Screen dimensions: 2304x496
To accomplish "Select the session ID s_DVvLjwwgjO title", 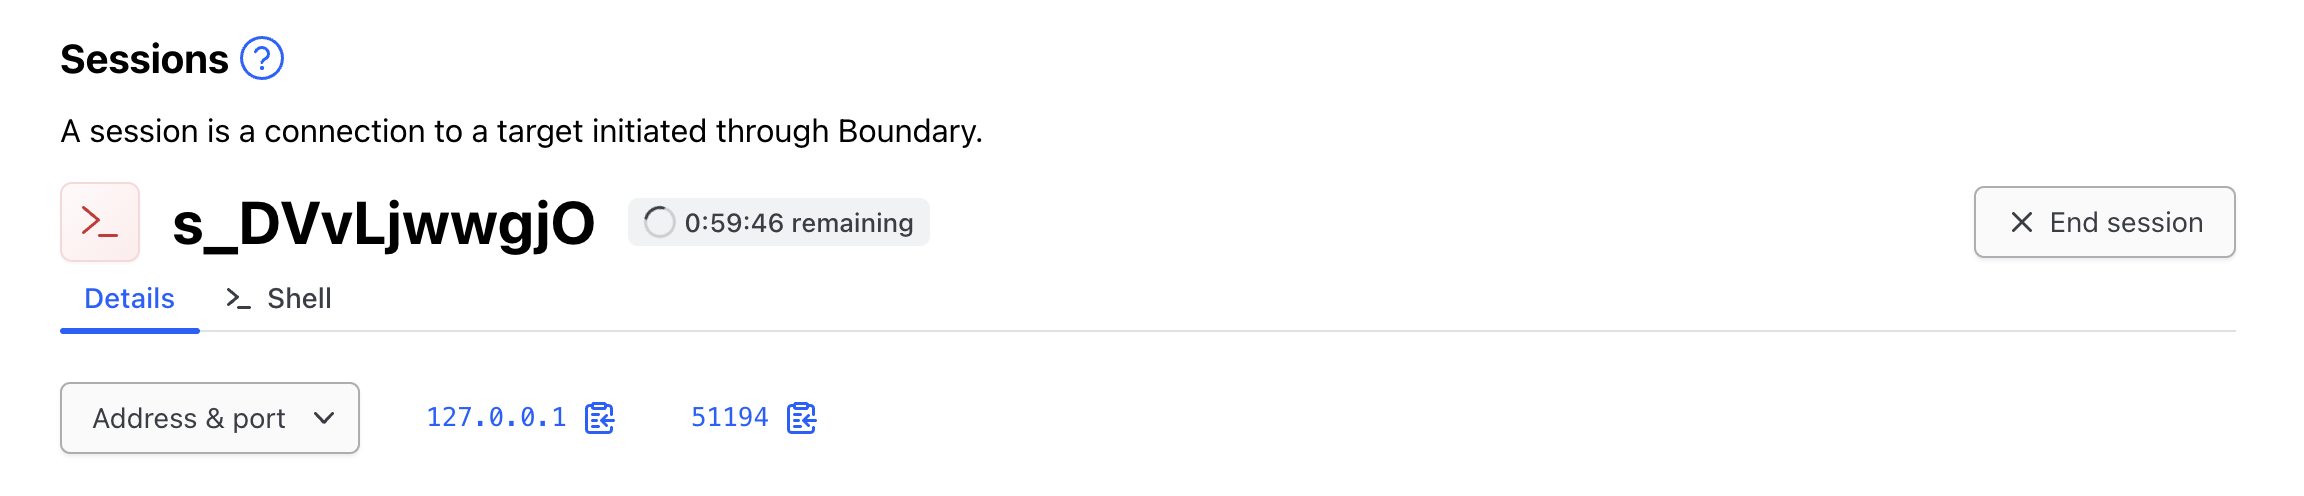I will tap(383, 223).
